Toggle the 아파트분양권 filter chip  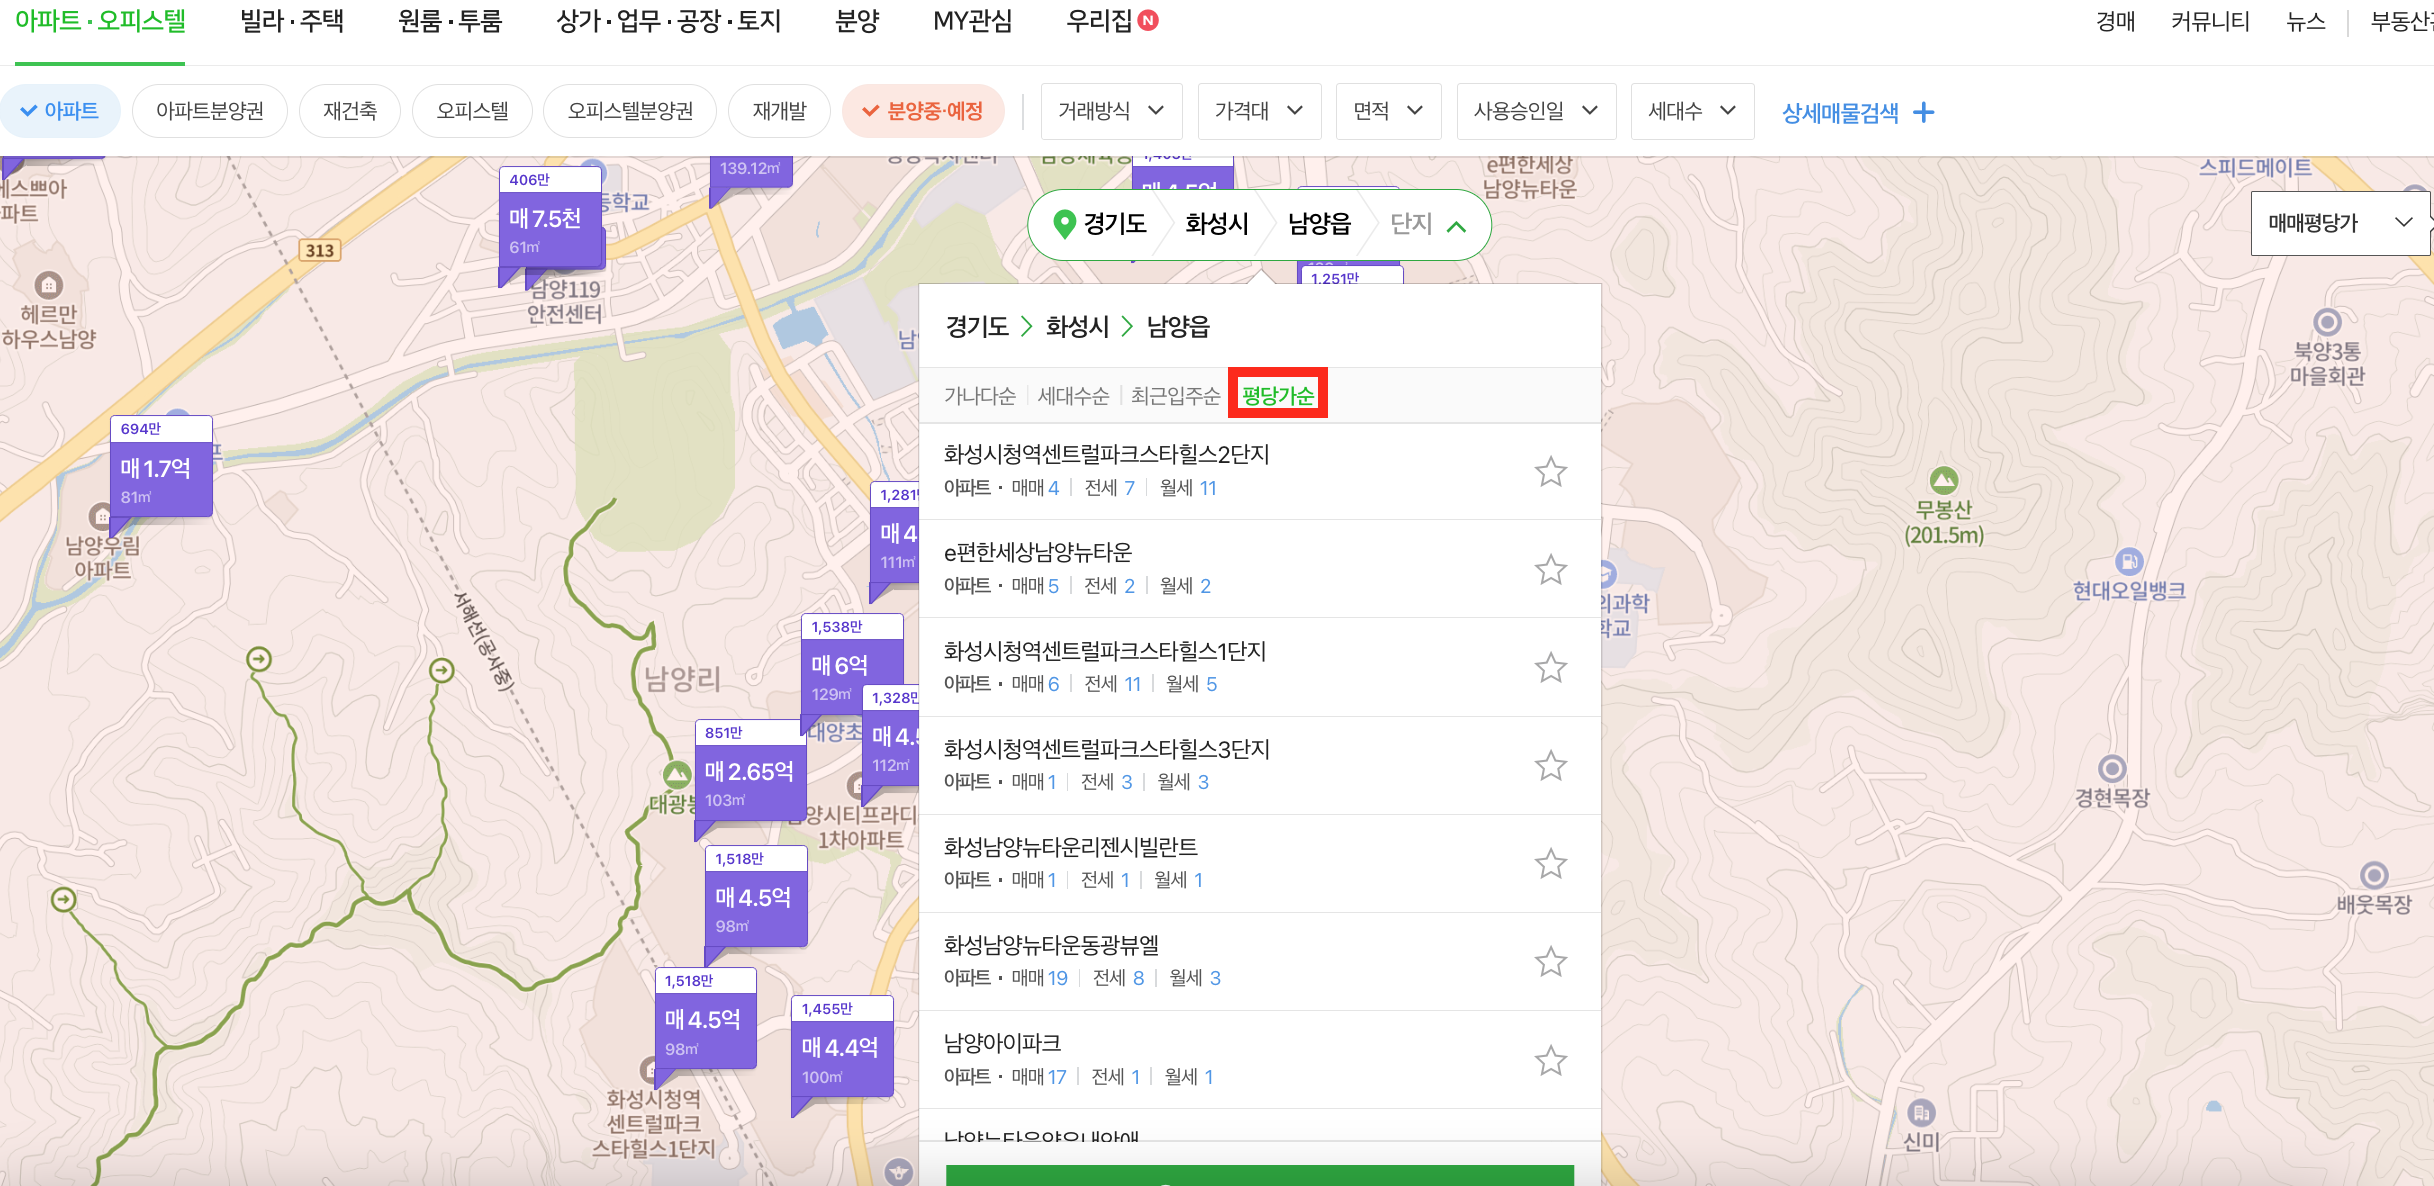(x=210, y=111)
